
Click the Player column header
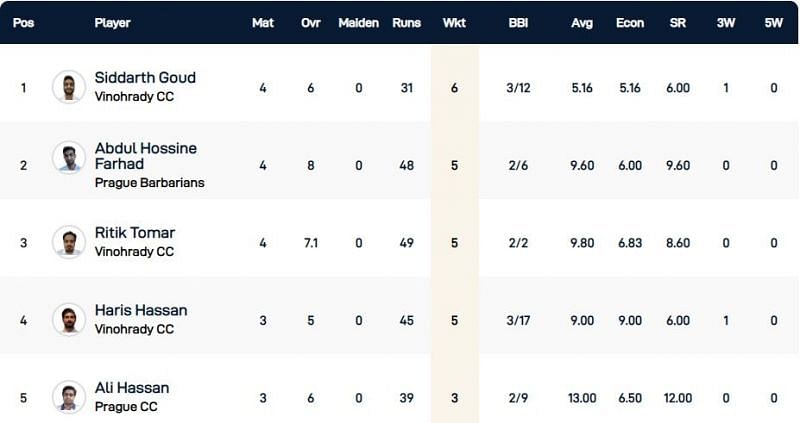pos(112,22)
